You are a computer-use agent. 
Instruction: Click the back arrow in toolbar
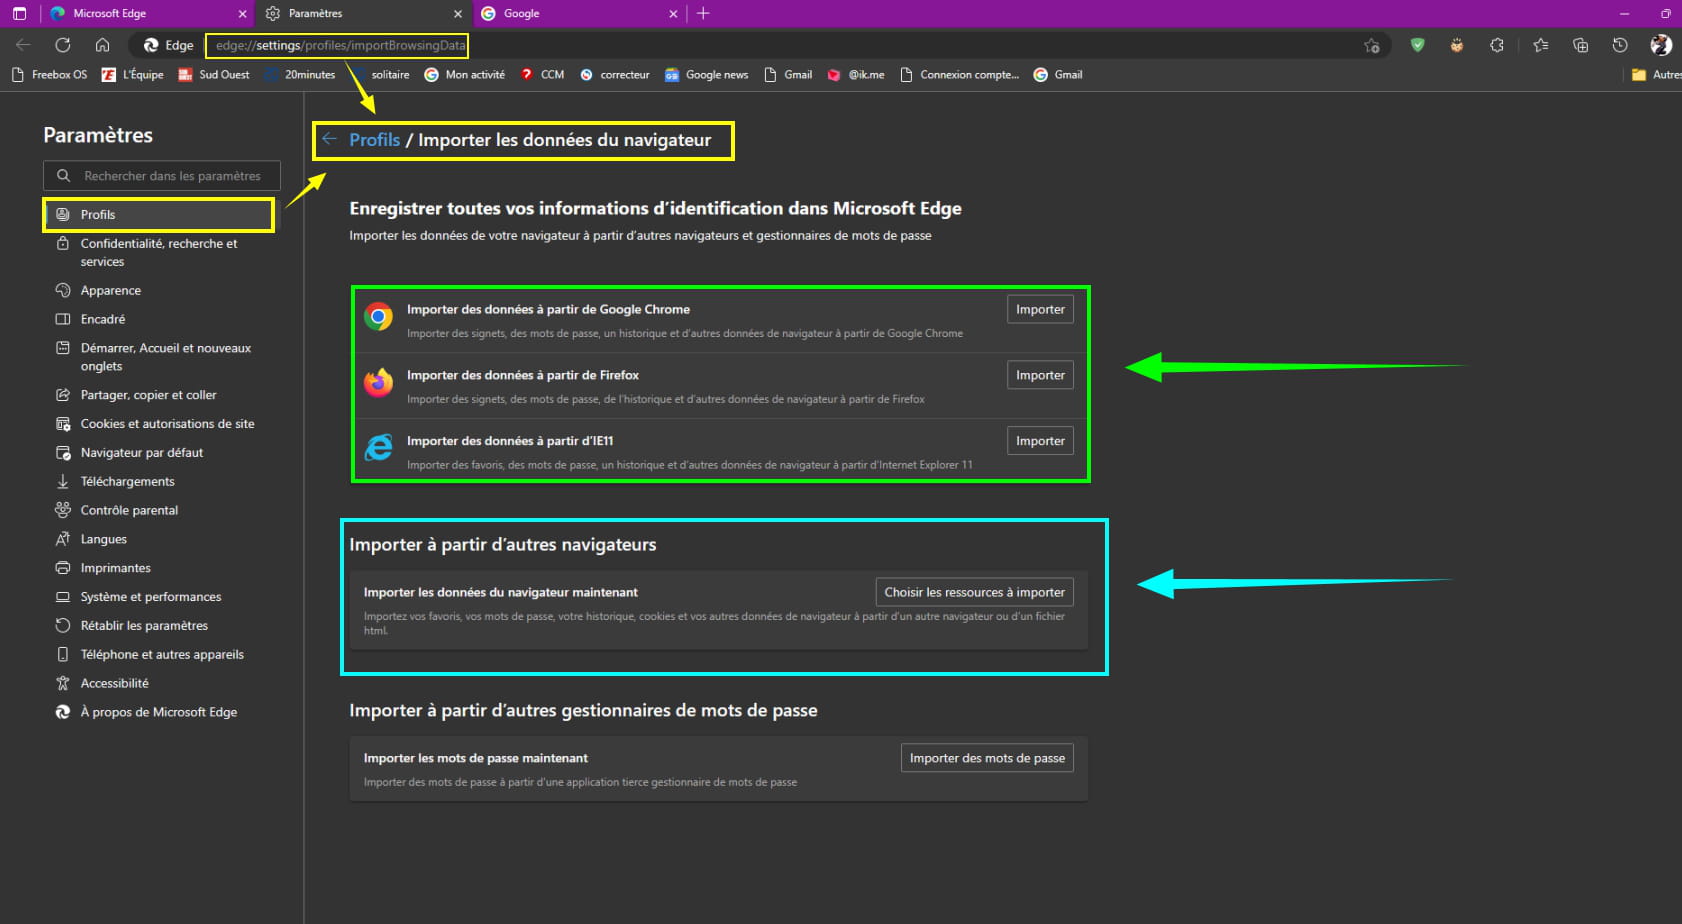coord(23,45)
